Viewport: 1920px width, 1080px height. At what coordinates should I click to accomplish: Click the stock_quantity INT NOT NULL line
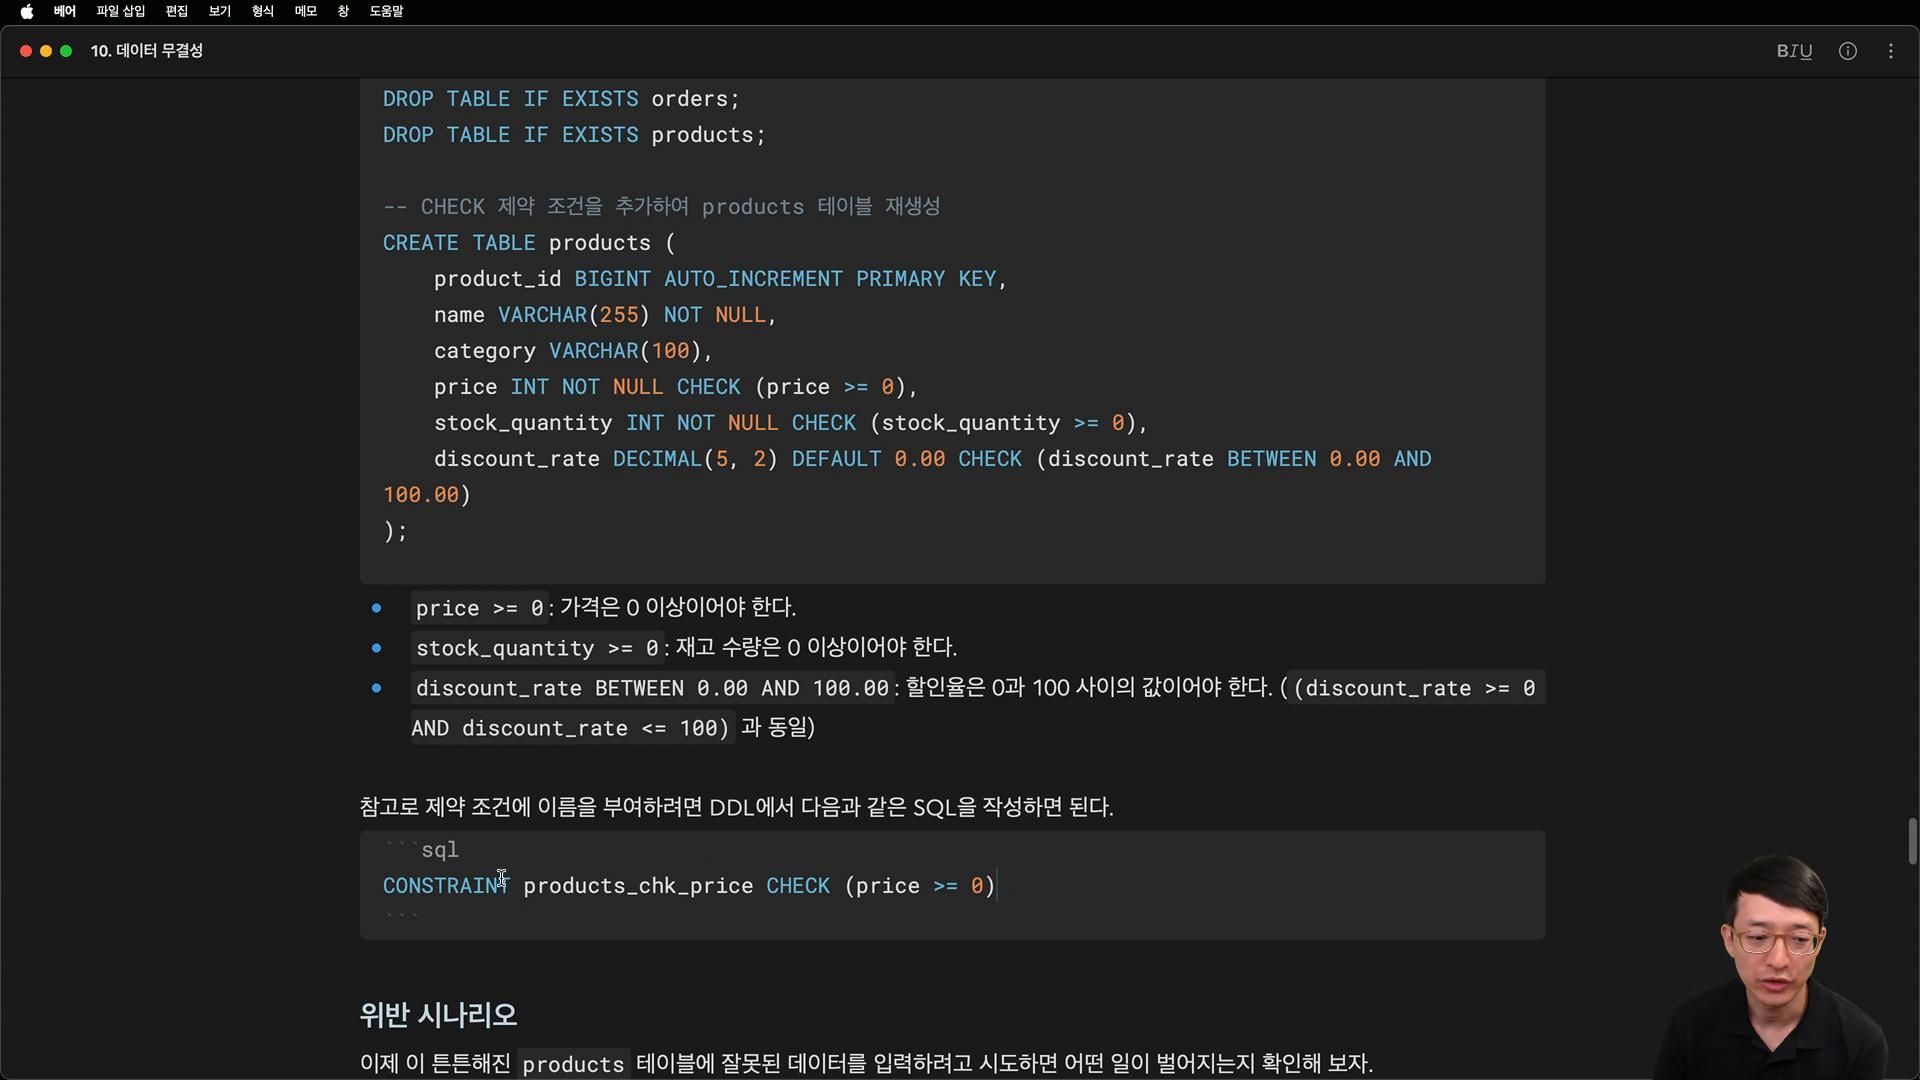click(x=790, y=423)
